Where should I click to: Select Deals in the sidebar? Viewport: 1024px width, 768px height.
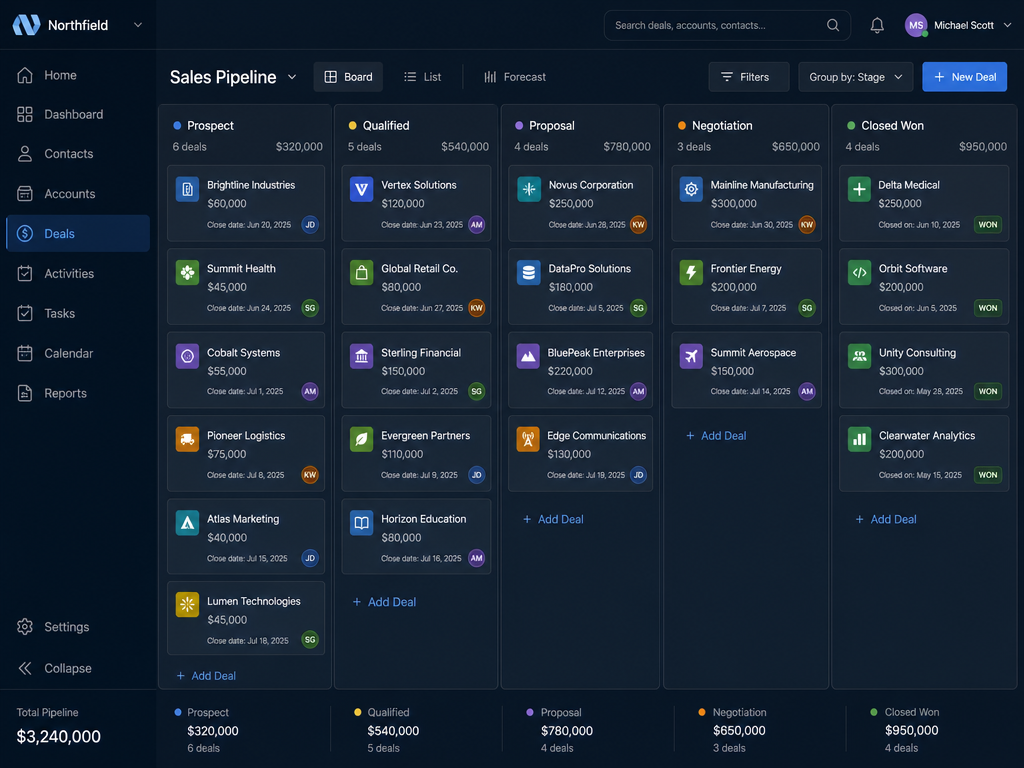coord(78,233)
